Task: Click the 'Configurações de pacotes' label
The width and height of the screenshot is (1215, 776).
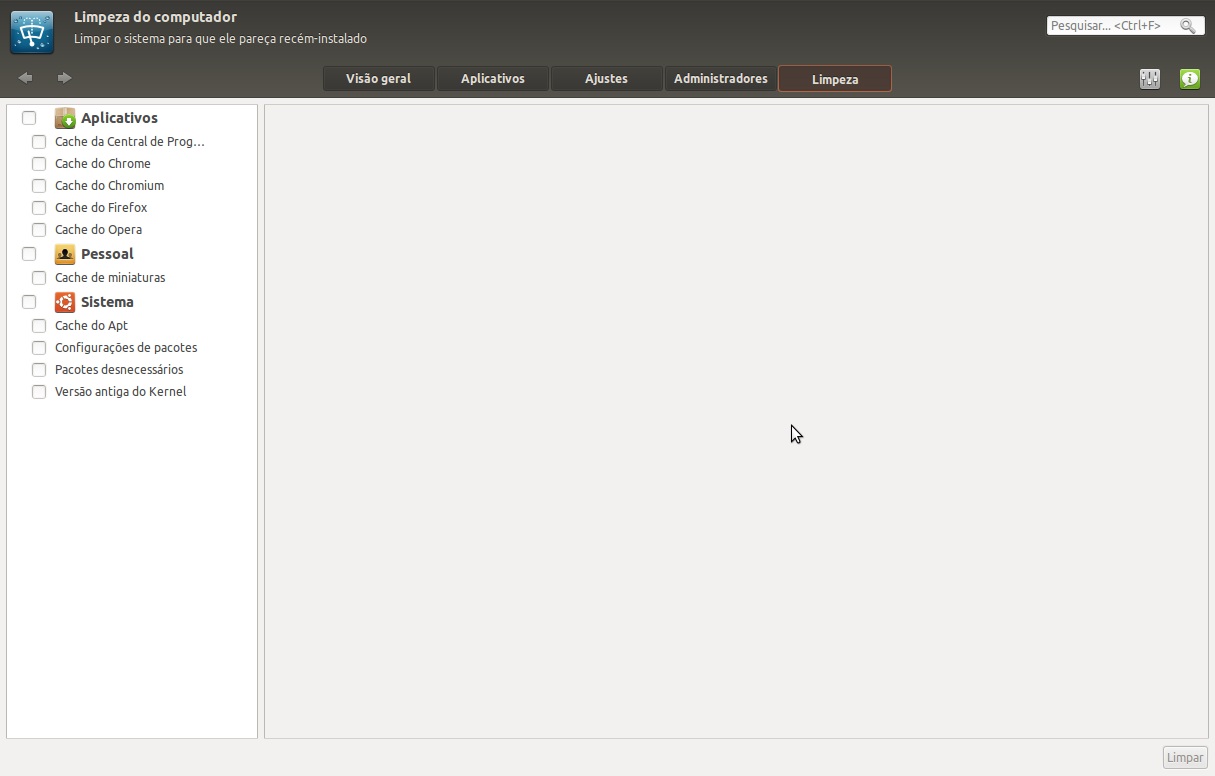Action: click(x=126, y=348)
